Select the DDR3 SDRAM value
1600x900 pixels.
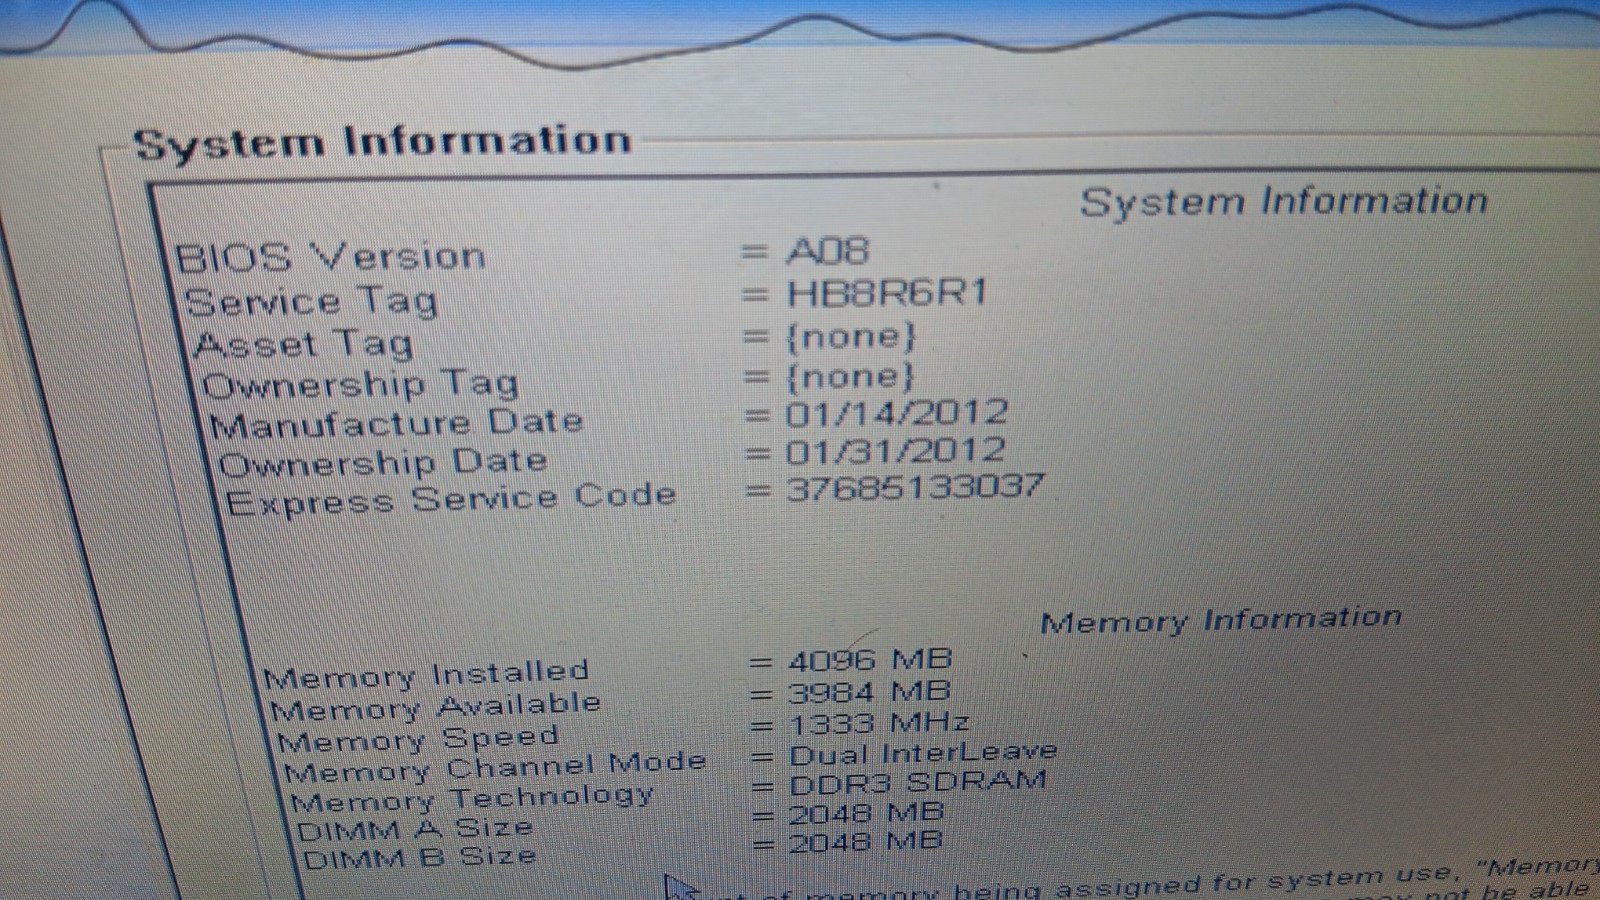point(918,783)
